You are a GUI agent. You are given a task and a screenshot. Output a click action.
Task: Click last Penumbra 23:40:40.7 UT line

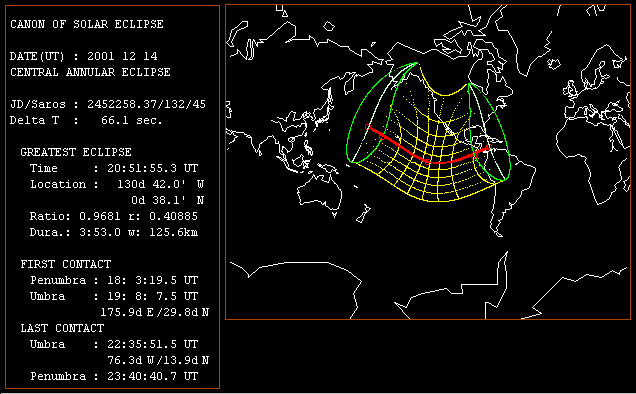click(114, 377)
